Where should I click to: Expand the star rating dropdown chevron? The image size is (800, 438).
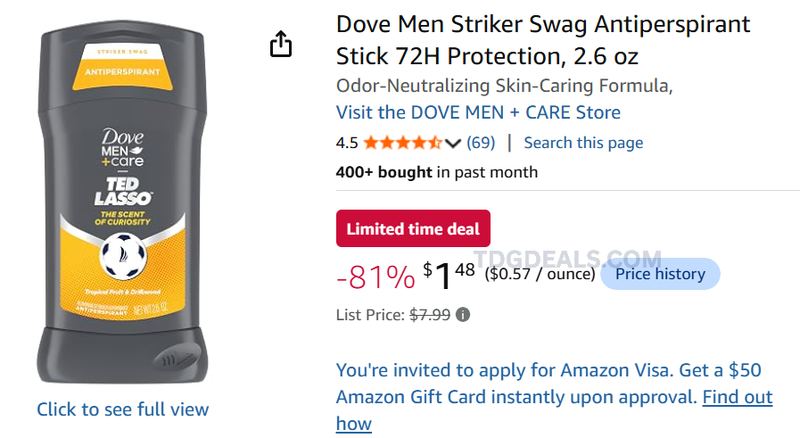tap(453, 143)
